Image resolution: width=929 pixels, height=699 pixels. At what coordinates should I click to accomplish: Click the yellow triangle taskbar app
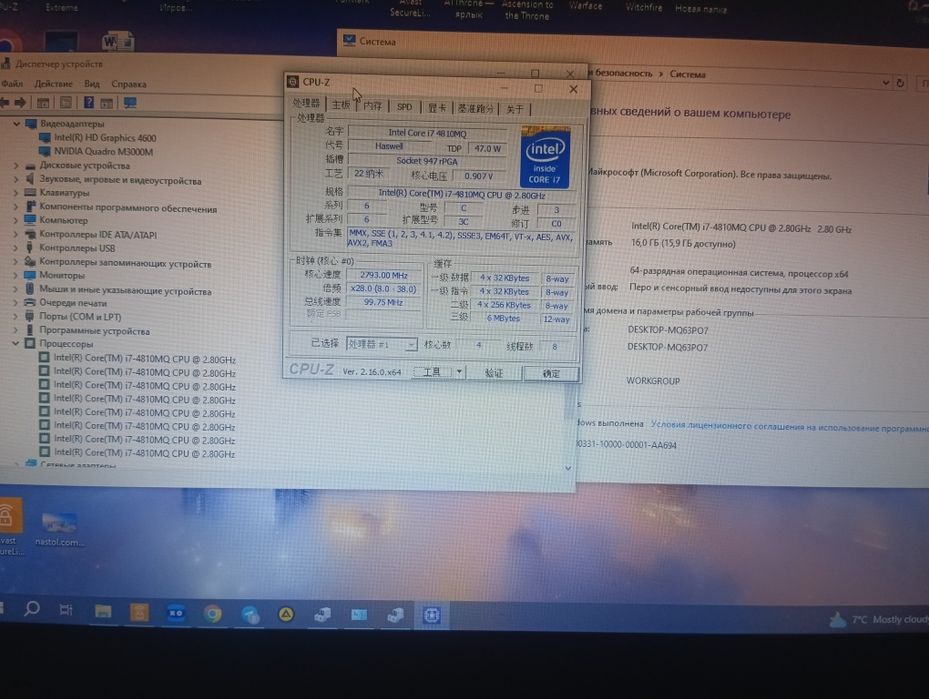[x=286, y=615]
